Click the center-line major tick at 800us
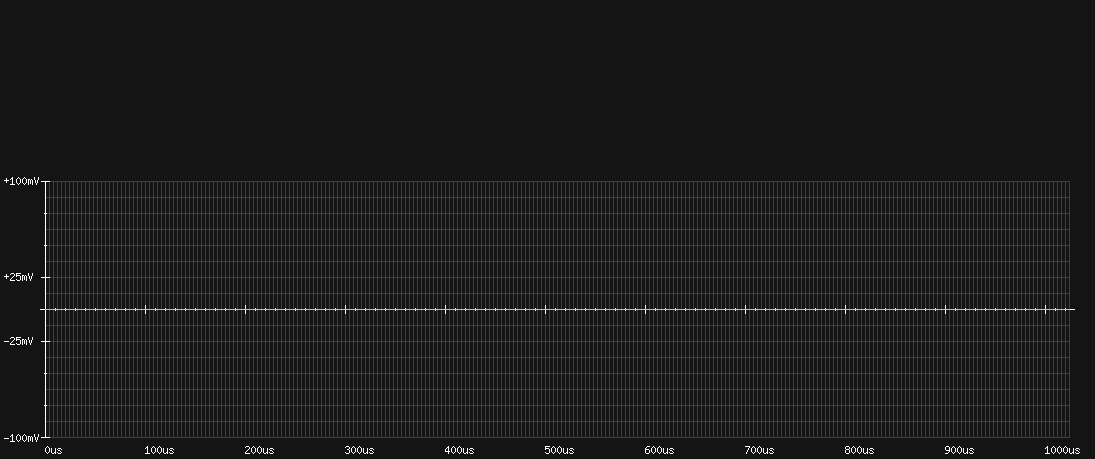The height and width of the screenshot is (459, 1095). [x=845, y=309]
